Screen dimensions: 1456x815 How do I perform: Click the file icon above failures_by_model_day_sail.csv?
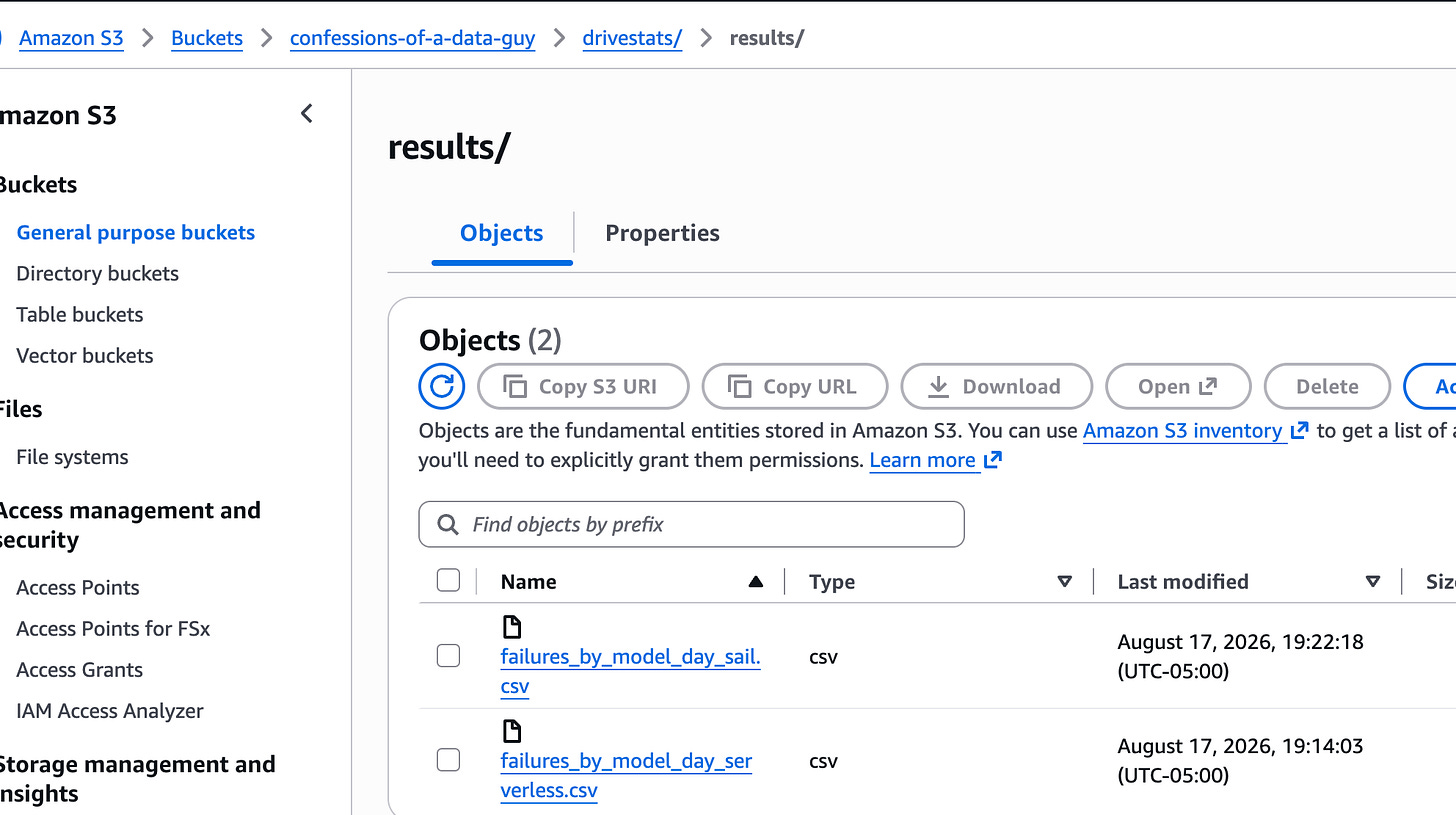[x=511, y=627]
